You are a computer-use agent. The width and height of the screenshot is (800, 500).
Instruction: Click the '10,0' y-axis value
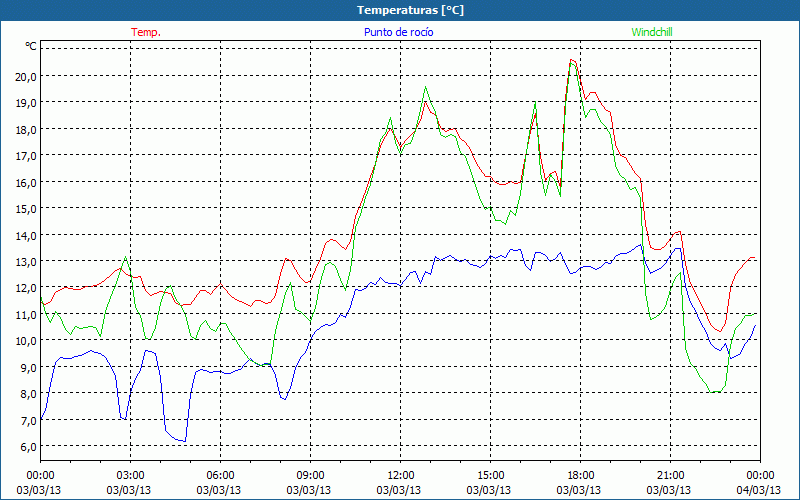tap(26, 341)
